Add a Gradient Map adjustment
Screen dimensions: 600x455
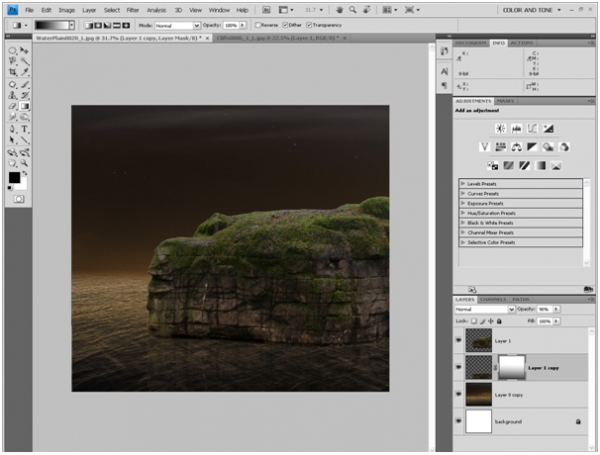click(x=540, y=166)
